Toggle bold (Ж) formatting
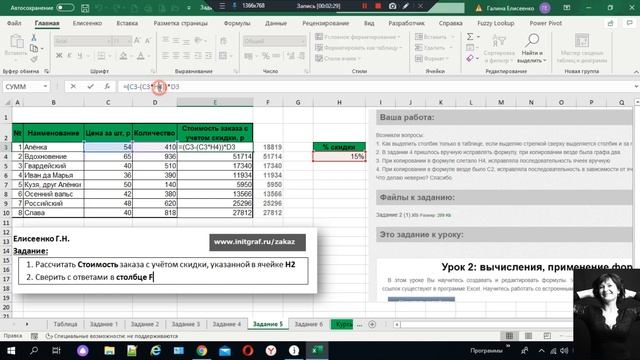Viewport: 640px width, 360px height. tap(59, 56)
